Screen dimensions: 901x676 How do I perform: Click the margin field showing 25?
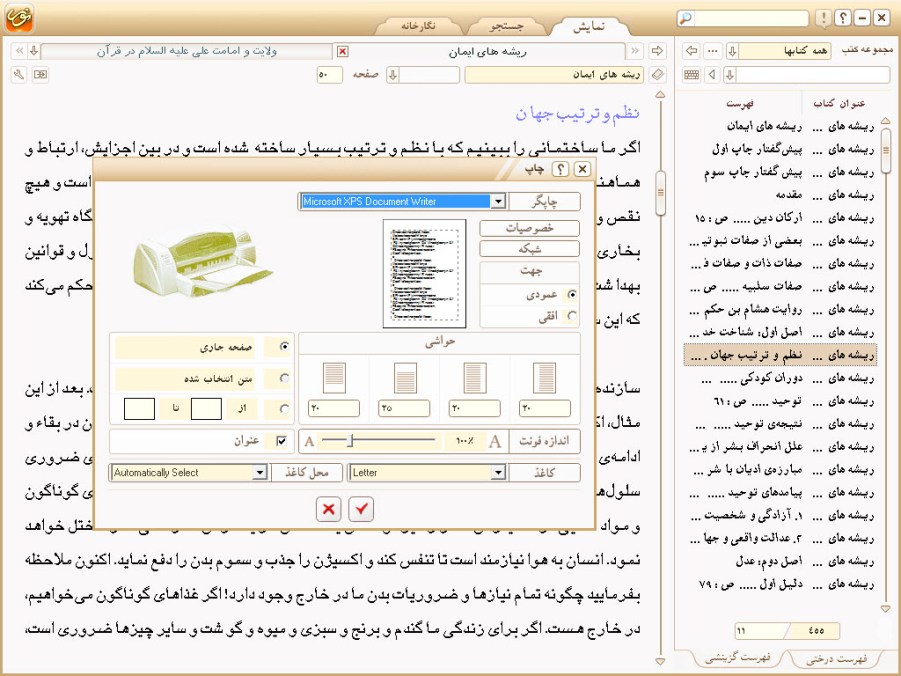[x=404, y=408]
